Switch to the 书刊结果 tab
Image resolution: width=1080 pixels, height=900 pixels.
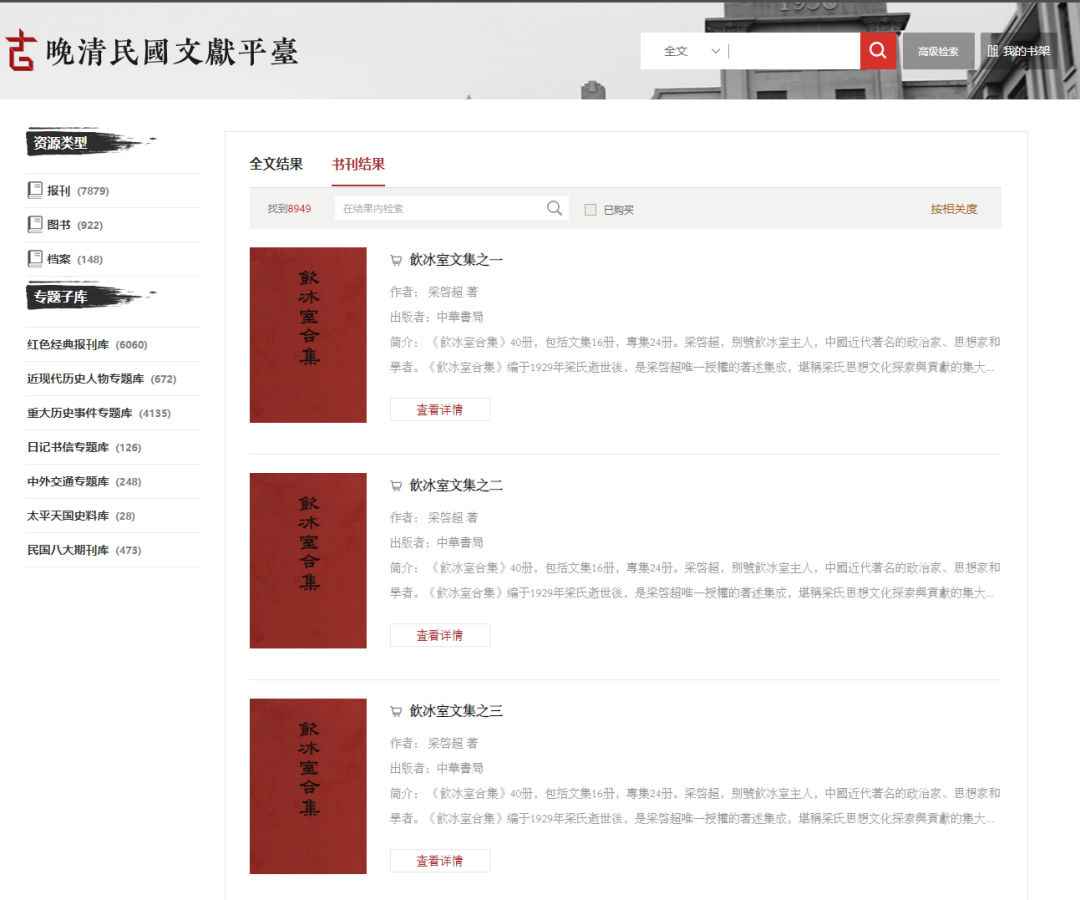[x=358, y=164]
